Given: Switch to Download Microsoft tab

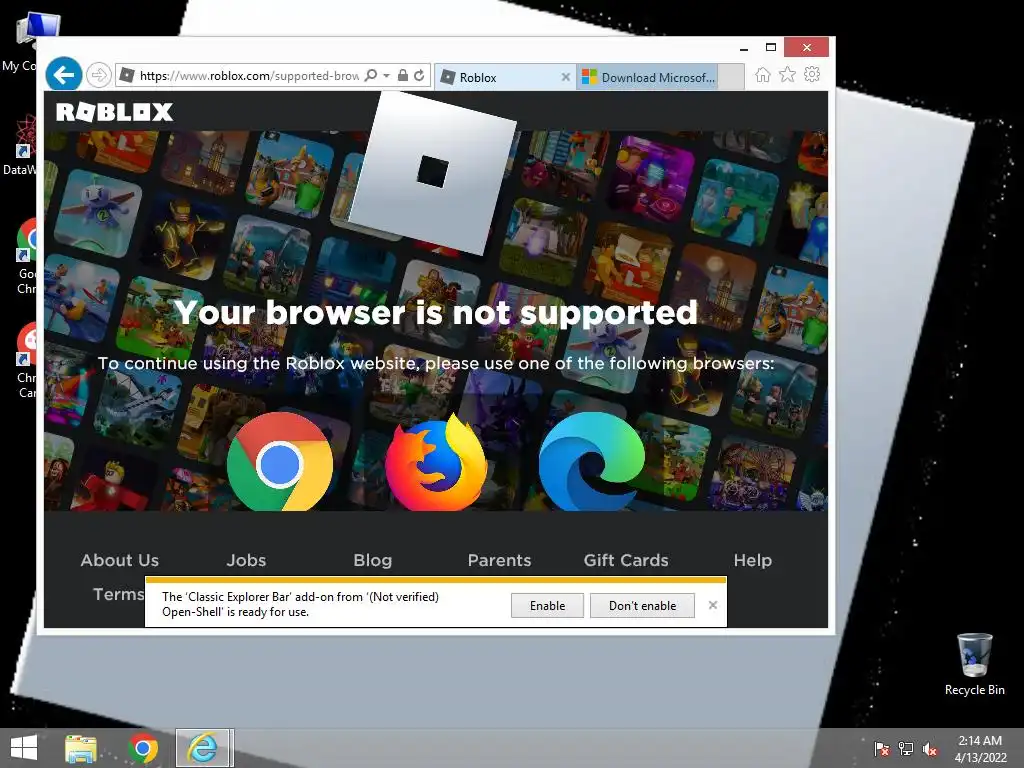Looking at the screenshot, I should coord(648,77).
